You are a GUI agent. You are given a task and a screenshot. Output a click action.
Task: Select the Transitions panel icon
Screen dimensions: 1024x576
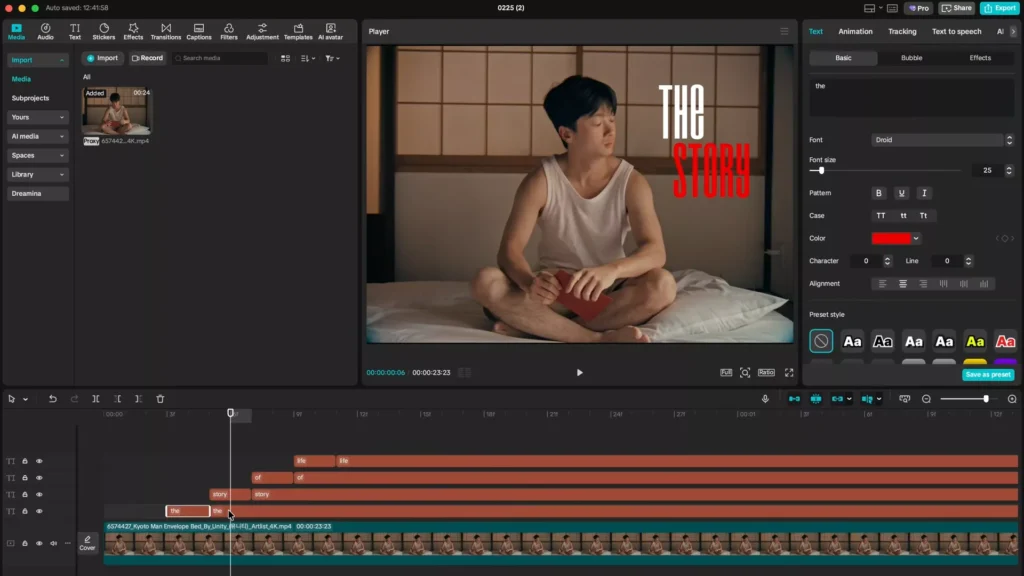(x=166, y=31)
